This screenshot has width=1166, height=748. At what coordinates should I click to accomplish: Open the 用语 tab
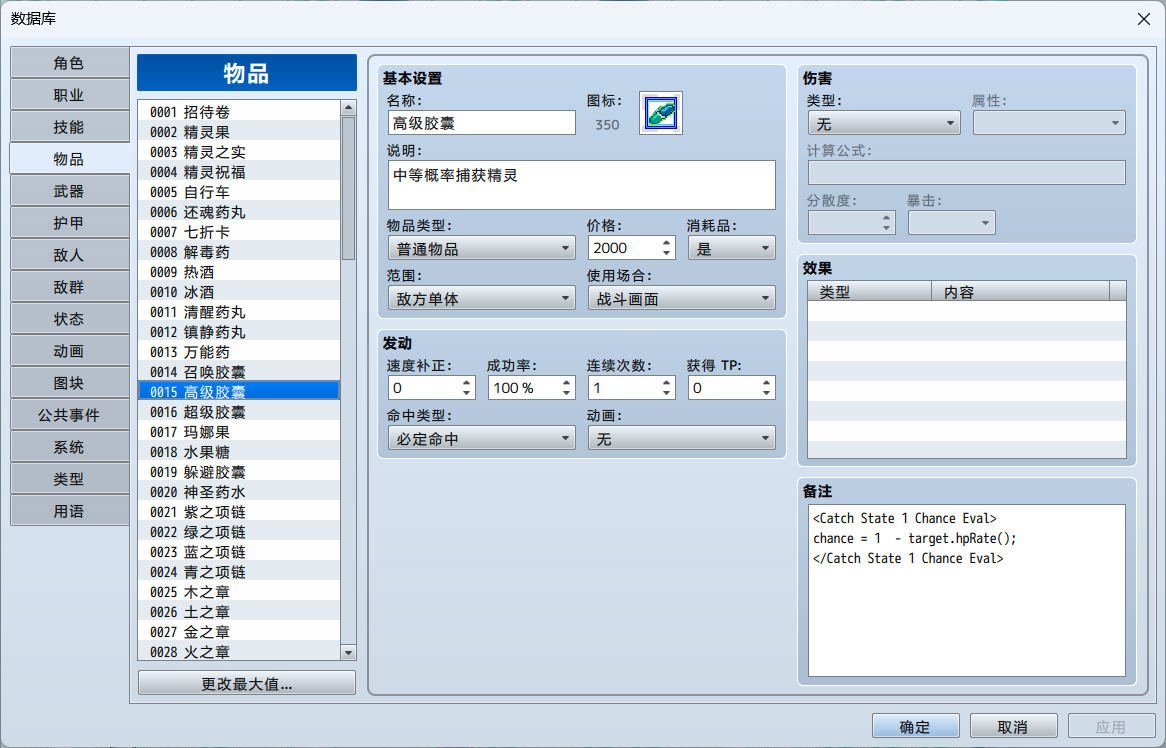[x=69, y=511]
